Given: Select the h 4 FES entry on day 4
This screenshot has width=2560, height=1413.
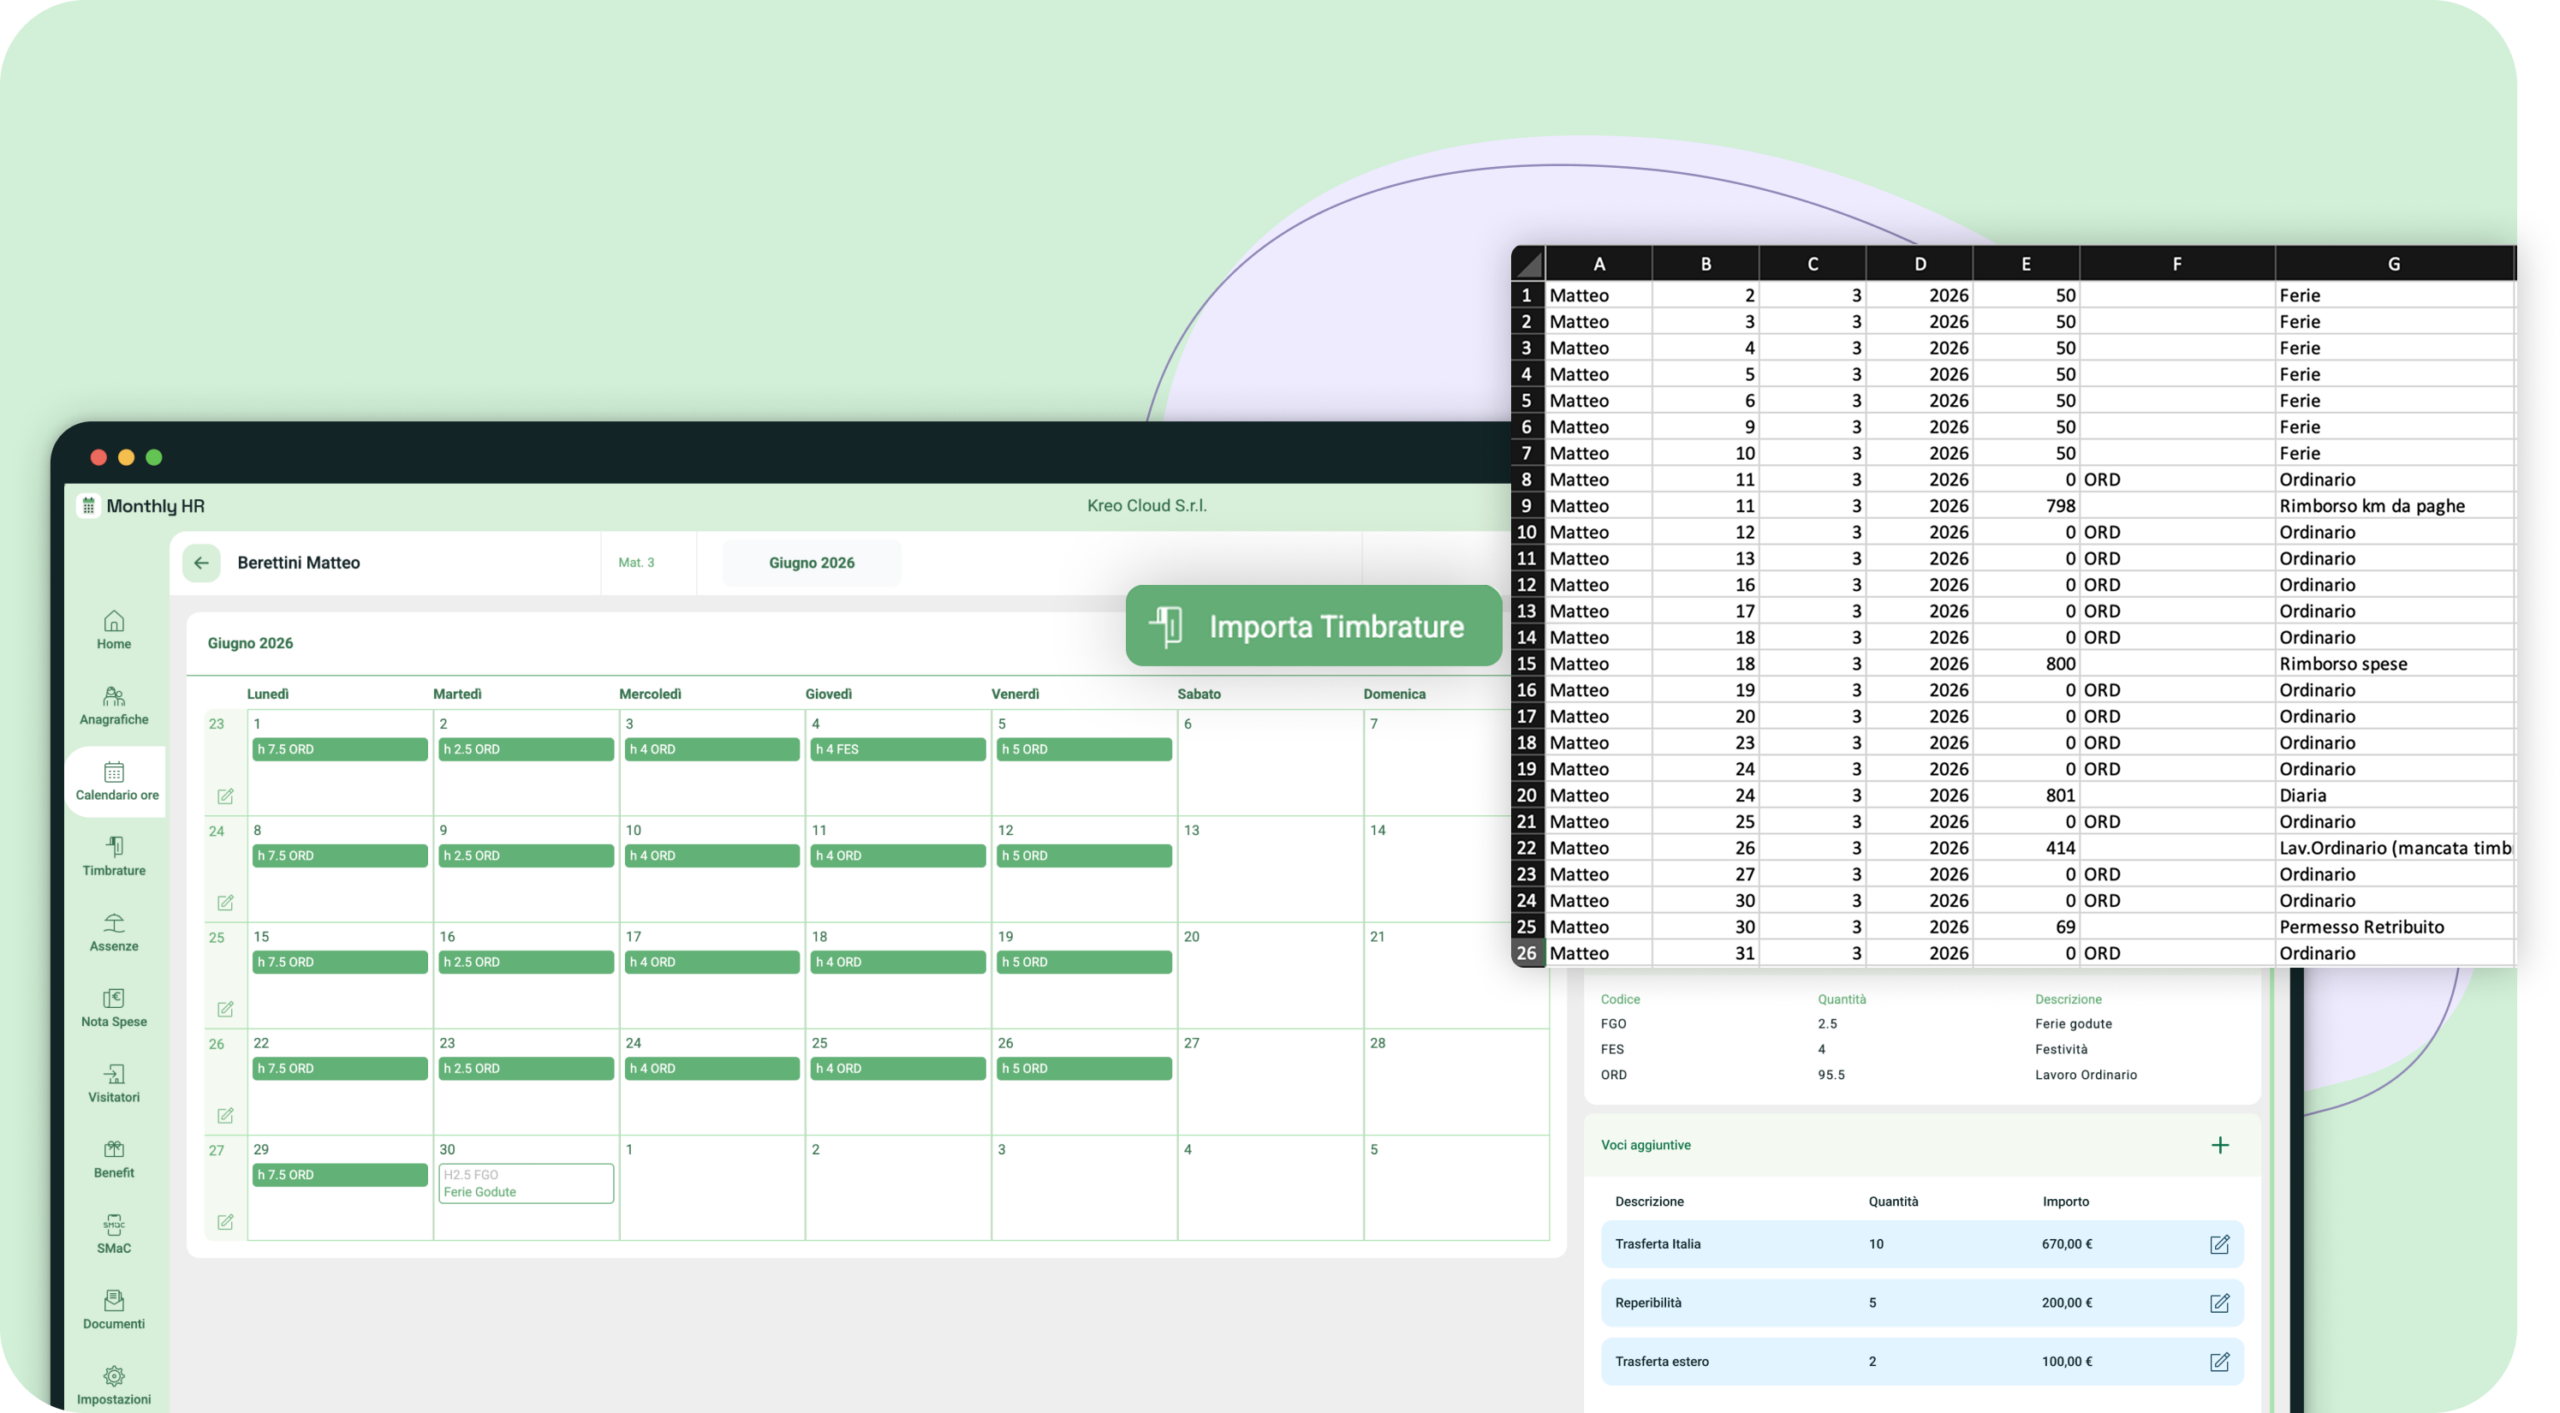Looking at the screenshot, I should coord(896,749).
